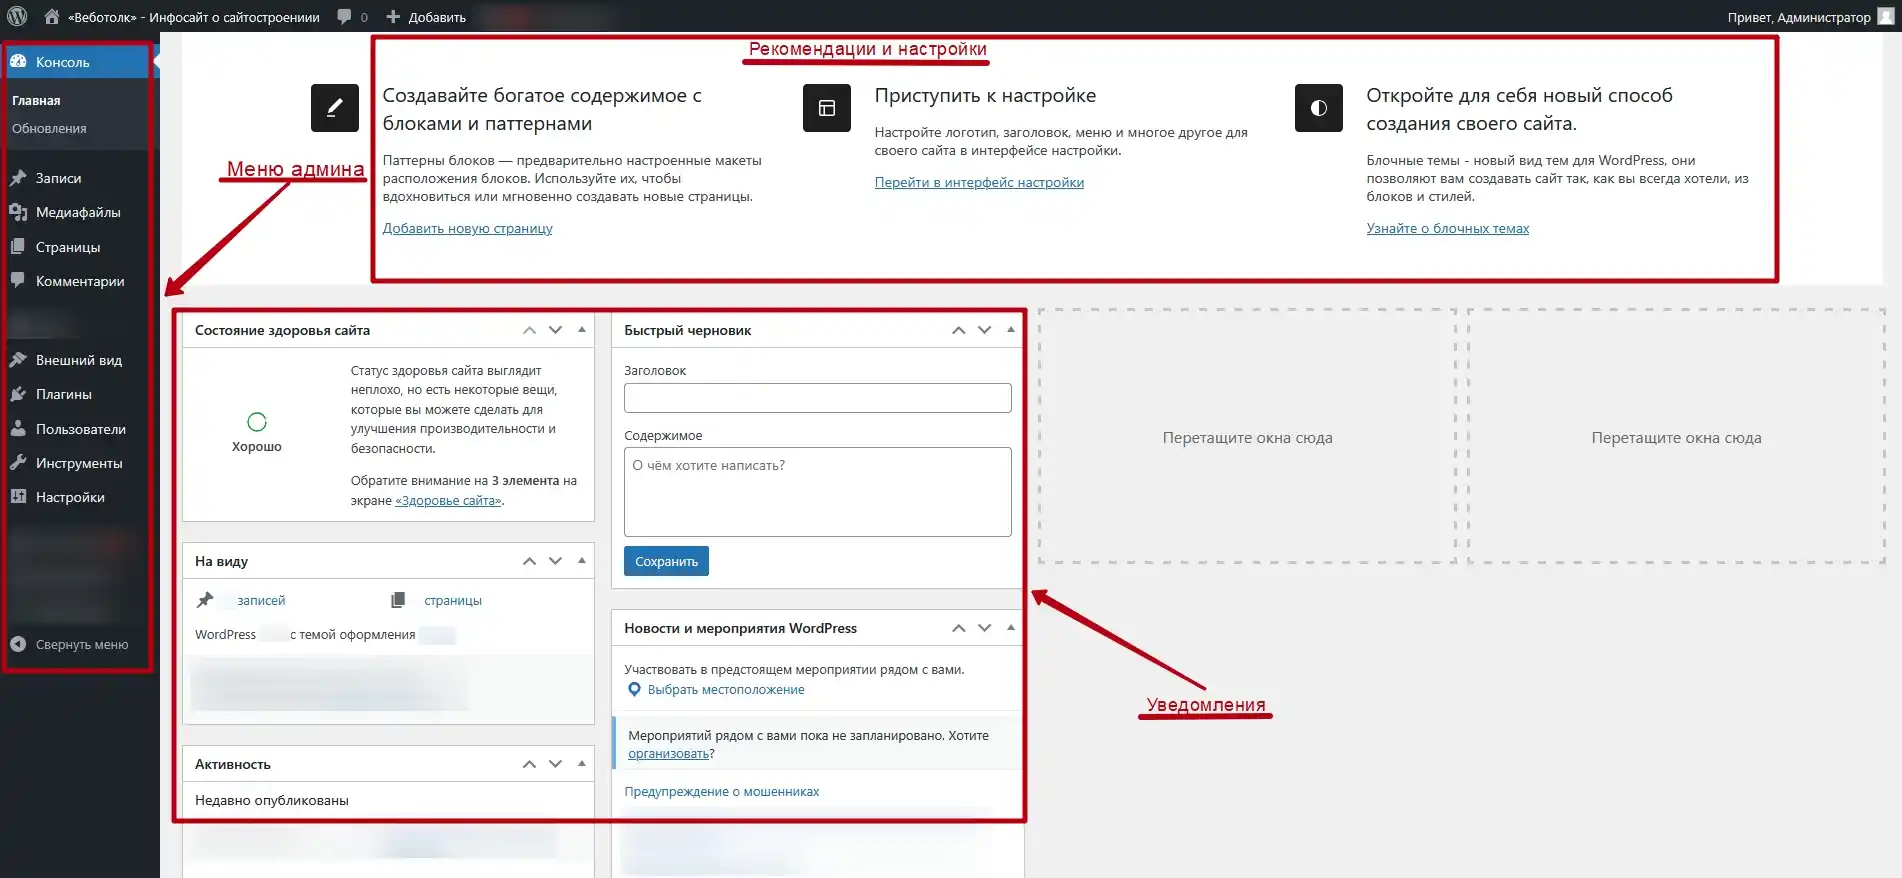
Task: Click the location pin icon near Выбрать местоположение
Action: (634, 690)
